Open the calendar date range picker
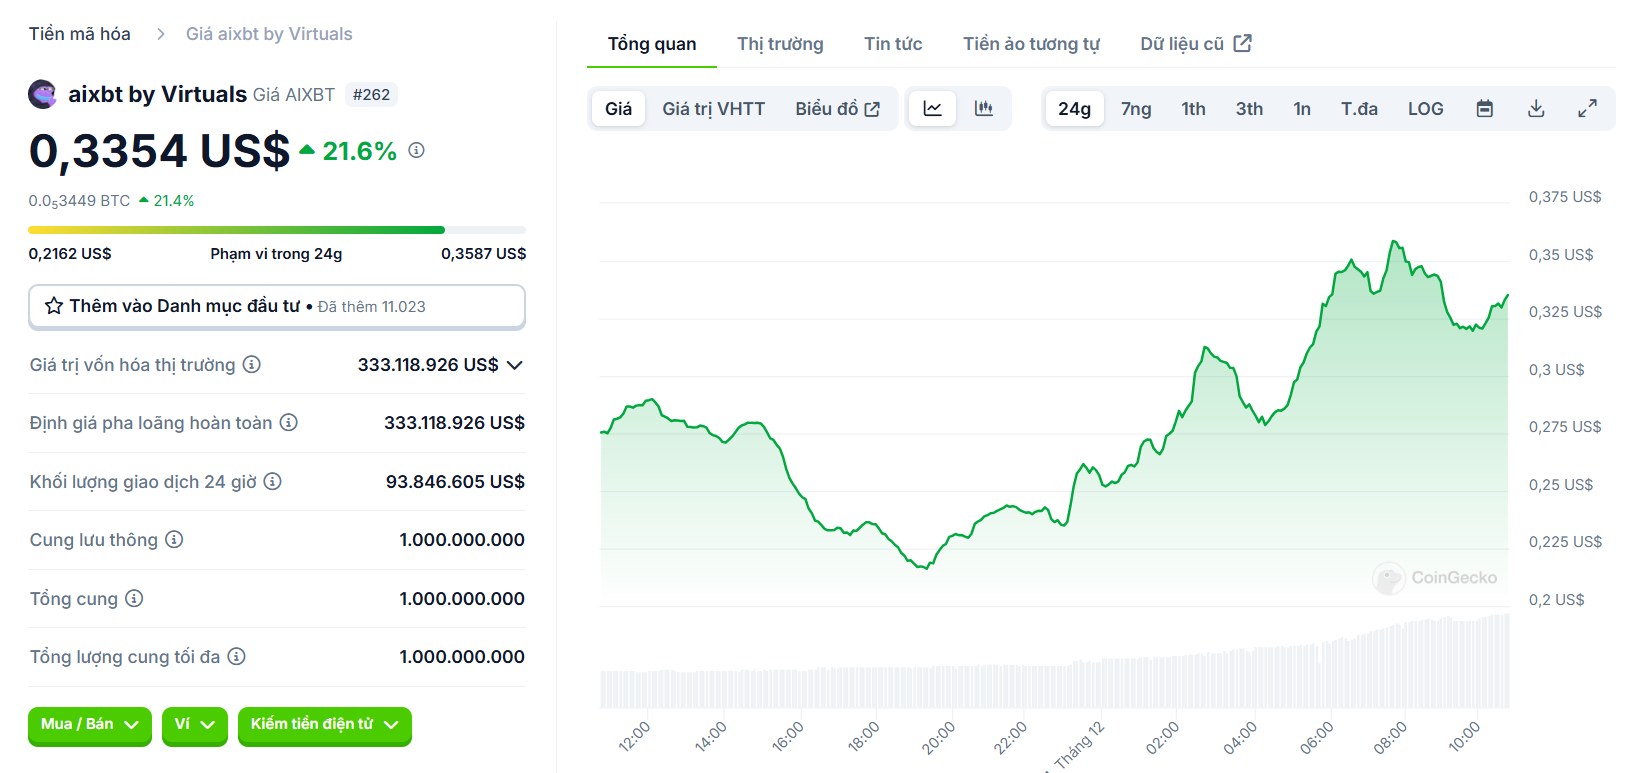 click(x=1485, y=108)
